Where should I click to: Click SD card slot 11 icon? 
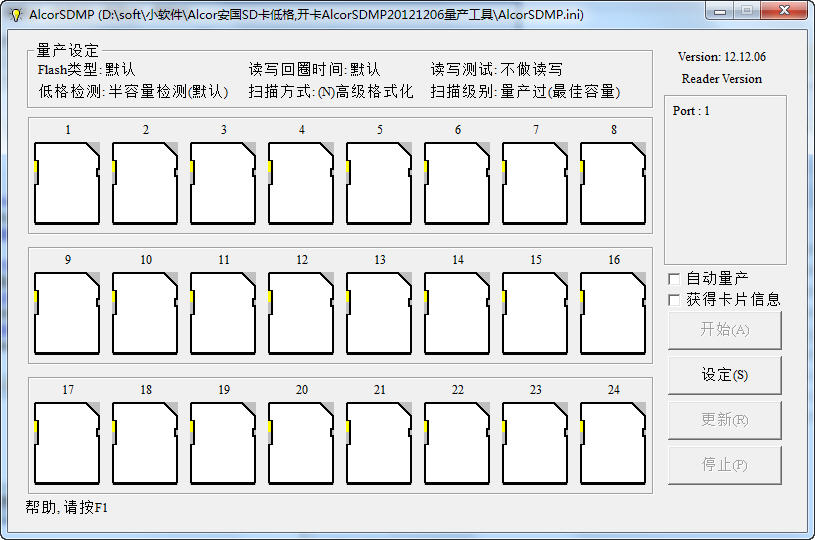pos(223,313)
